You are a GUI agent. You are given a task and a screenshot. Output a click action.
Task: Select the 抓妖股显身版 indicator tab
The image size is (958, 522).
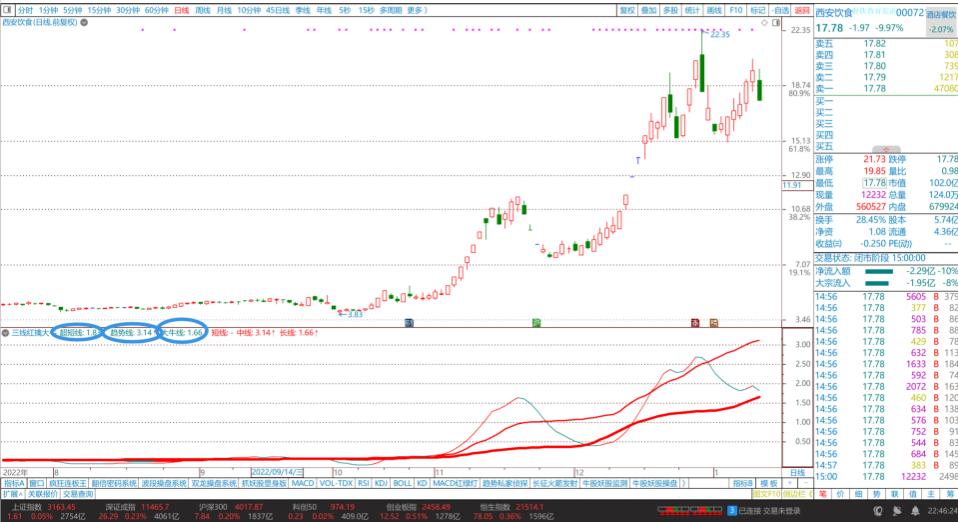coord(264,483)
